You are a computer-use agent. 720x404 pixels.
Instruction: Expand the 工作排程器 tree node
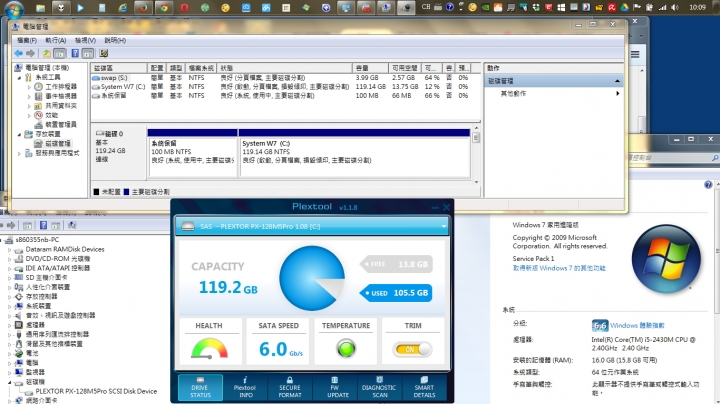pyautogui.click(x=29, y=87)
